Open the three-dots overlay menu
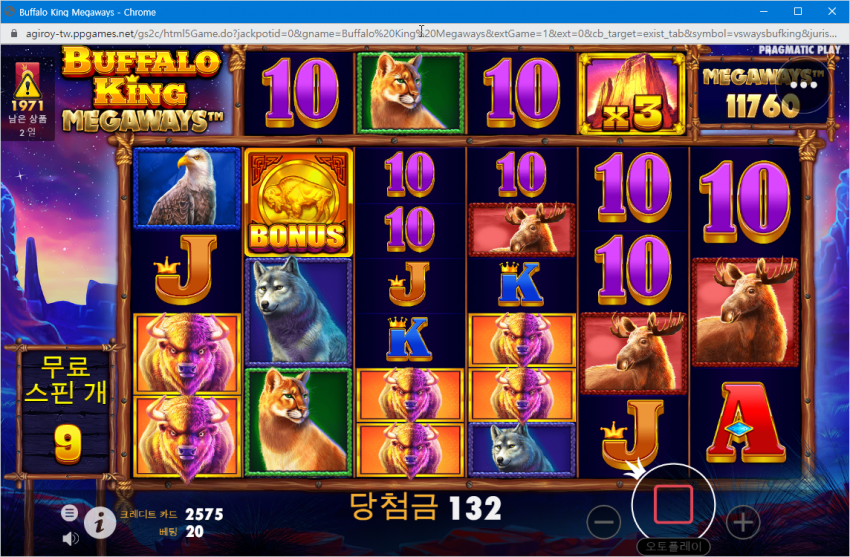Image resolution: width=850 pixels, height=557 pixels. point(803,86)
